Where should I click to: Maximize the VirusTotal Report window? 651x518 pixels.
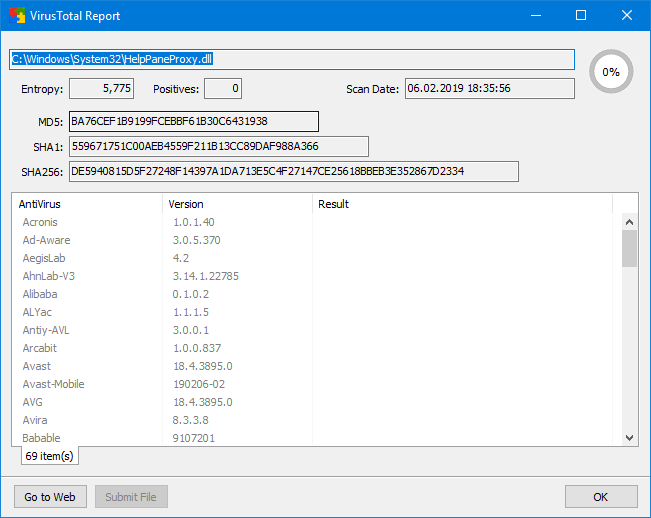[x=581, y=16]
